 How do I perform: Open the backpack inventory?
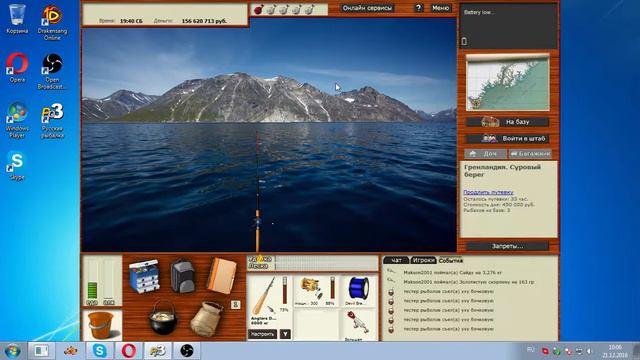182,276
